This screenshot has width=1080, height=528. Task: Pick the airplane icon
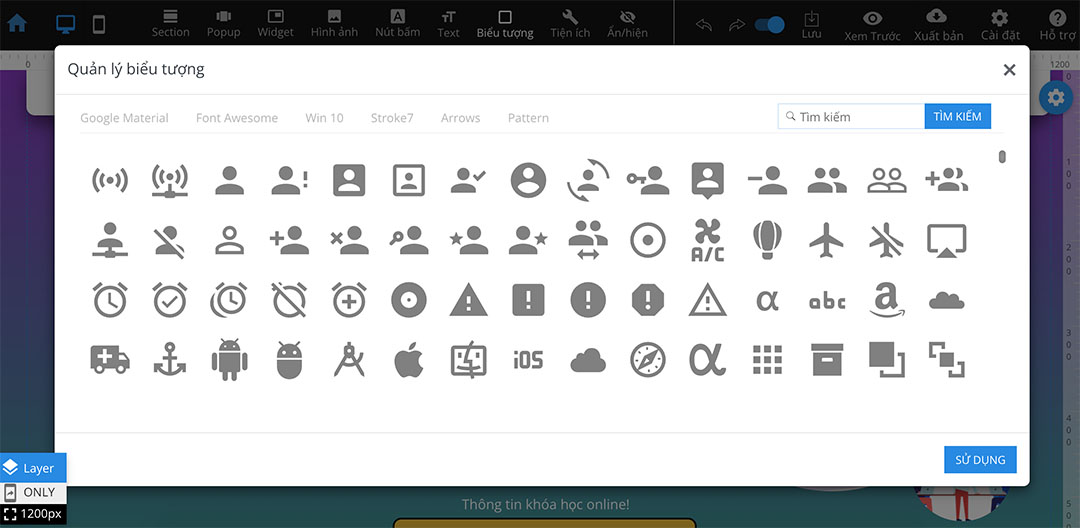coord(827,240)
